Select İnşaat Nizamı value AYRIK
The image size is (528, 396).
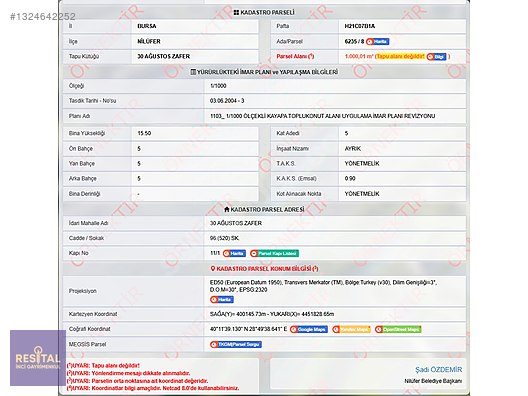click(353, 148)
